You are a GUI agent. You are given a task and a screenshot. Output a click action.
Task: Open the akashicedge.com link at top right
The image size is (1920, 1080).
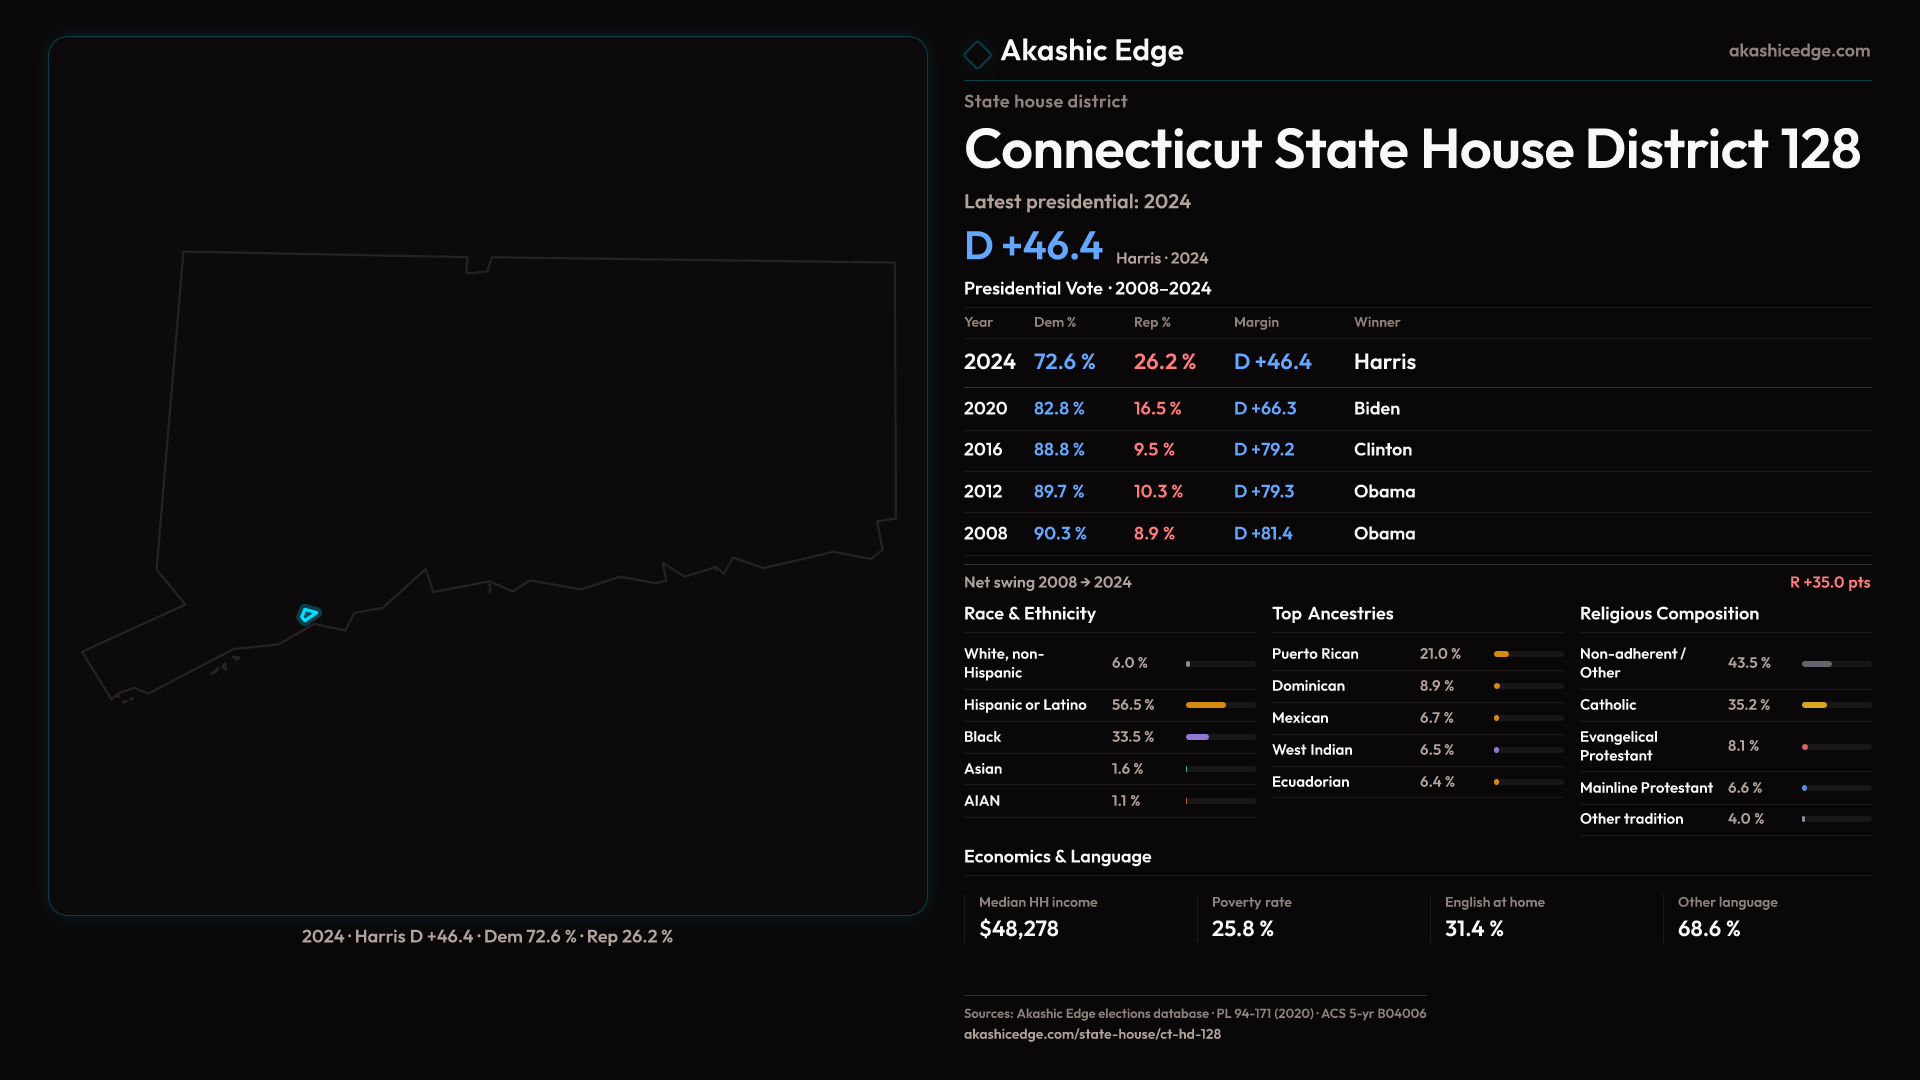click(1798, 51)
